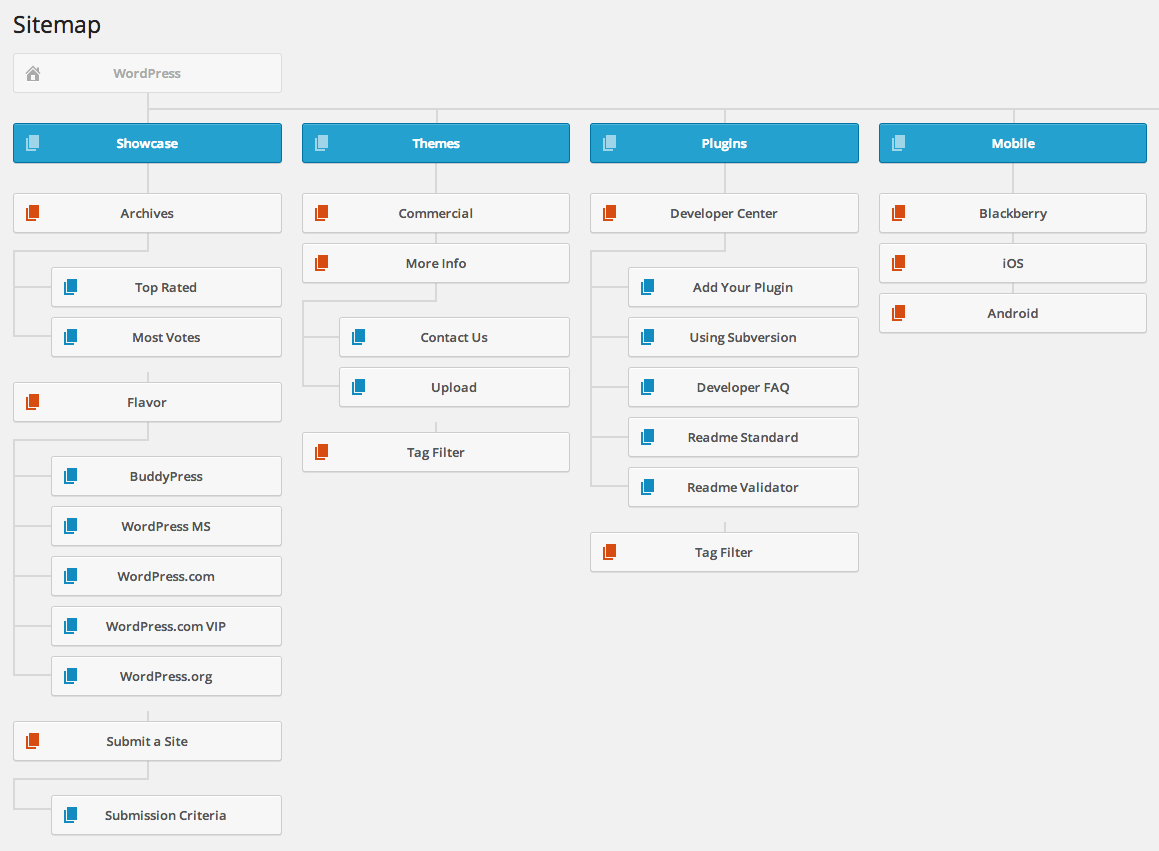Click the blue icon on Readme Standard
Image resolution: width=1159 pixels, height=851 pixels.
[648, 437]
